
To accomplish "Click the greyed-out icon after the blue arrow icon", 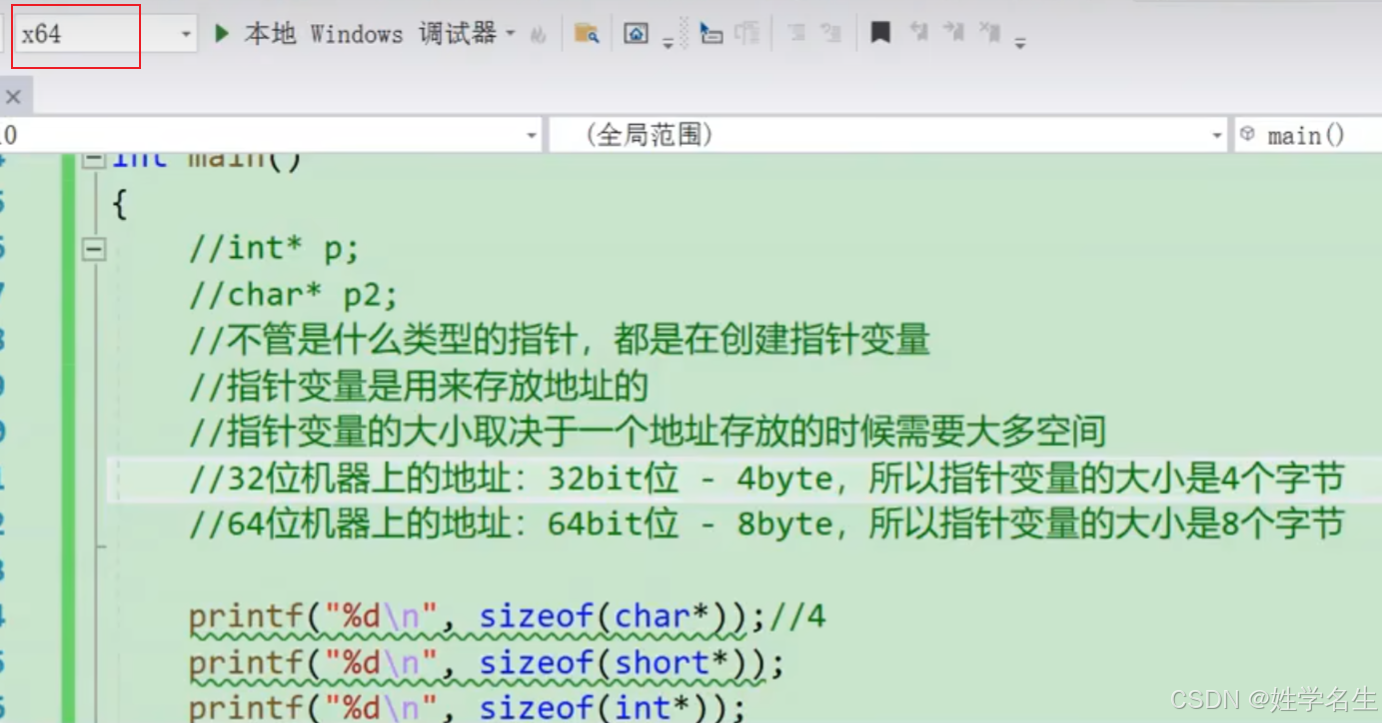I will tap(747, 34).
